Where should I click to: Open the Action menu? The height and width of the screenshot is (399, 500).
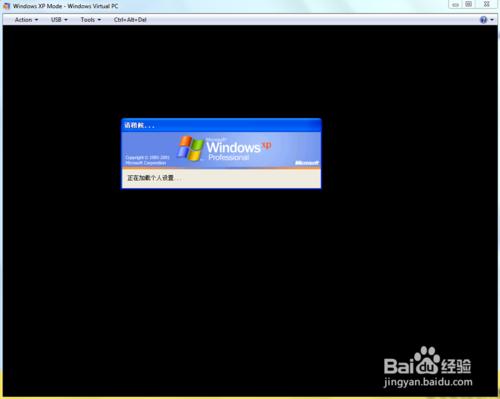click(x=26, y=20)
